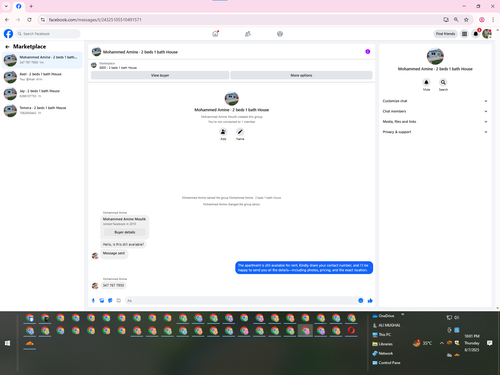Image resolution: width=500 pixels, height=375 pixels.
Task: Open Windows Start button
Action: [x=7, y=343]
